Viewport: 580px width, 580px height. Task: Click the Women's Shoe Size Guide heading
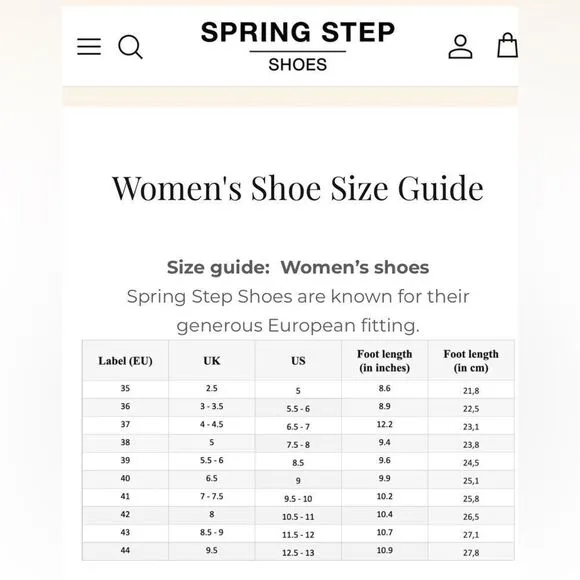(x=298, y=188)
